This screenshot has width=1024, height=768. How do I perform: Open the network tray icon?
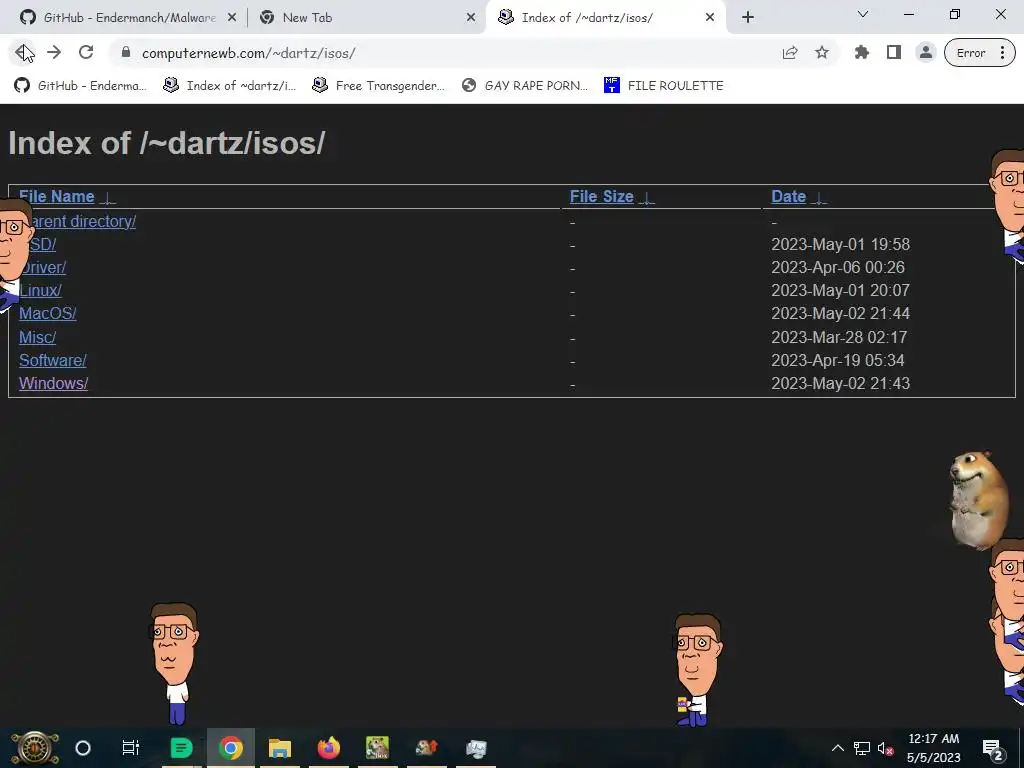tap(862, 748)
